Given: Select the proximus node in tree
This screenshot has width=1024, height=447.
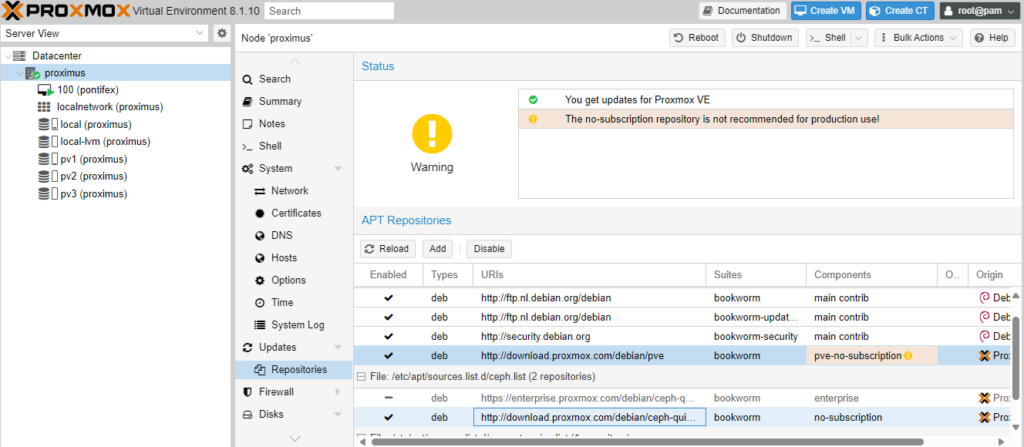Looking at the screenshot, I should pyautogui.click(x=65, y=73).
